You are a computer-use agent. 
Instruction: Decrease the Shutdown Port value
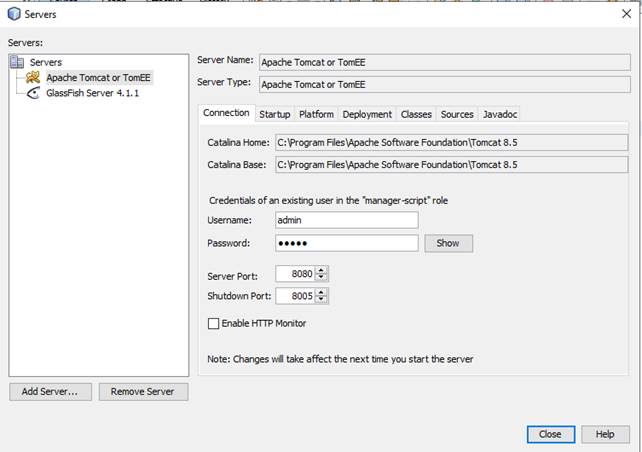pos(321,299)
